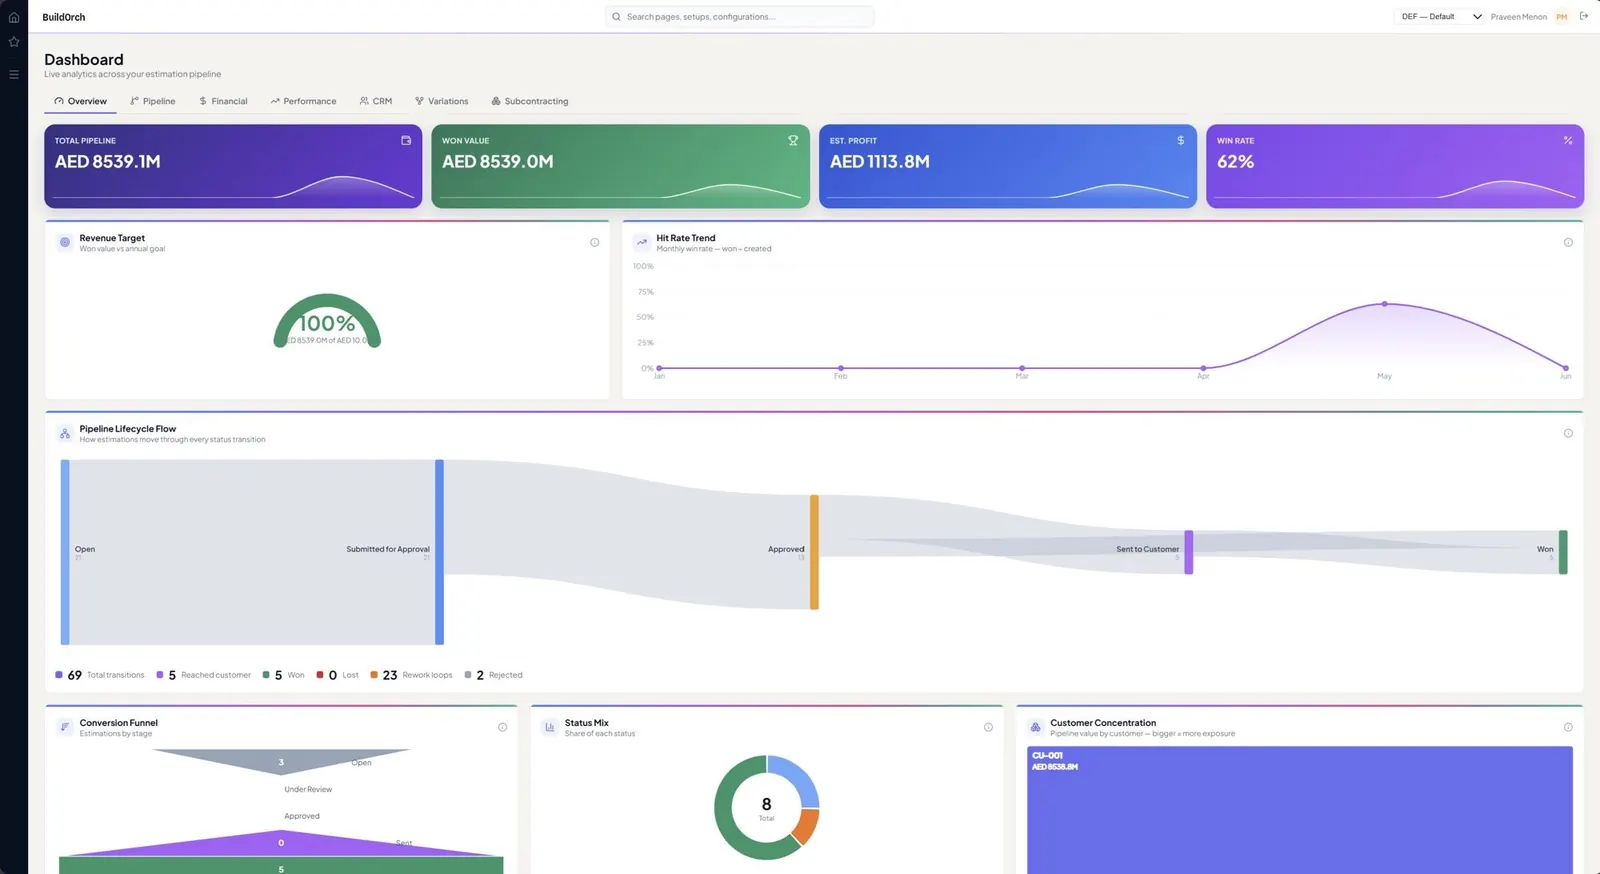Click the 'AED 8539.1M' total pipeline value
This screenshot has height=874, width=1600.
(107, 162)
